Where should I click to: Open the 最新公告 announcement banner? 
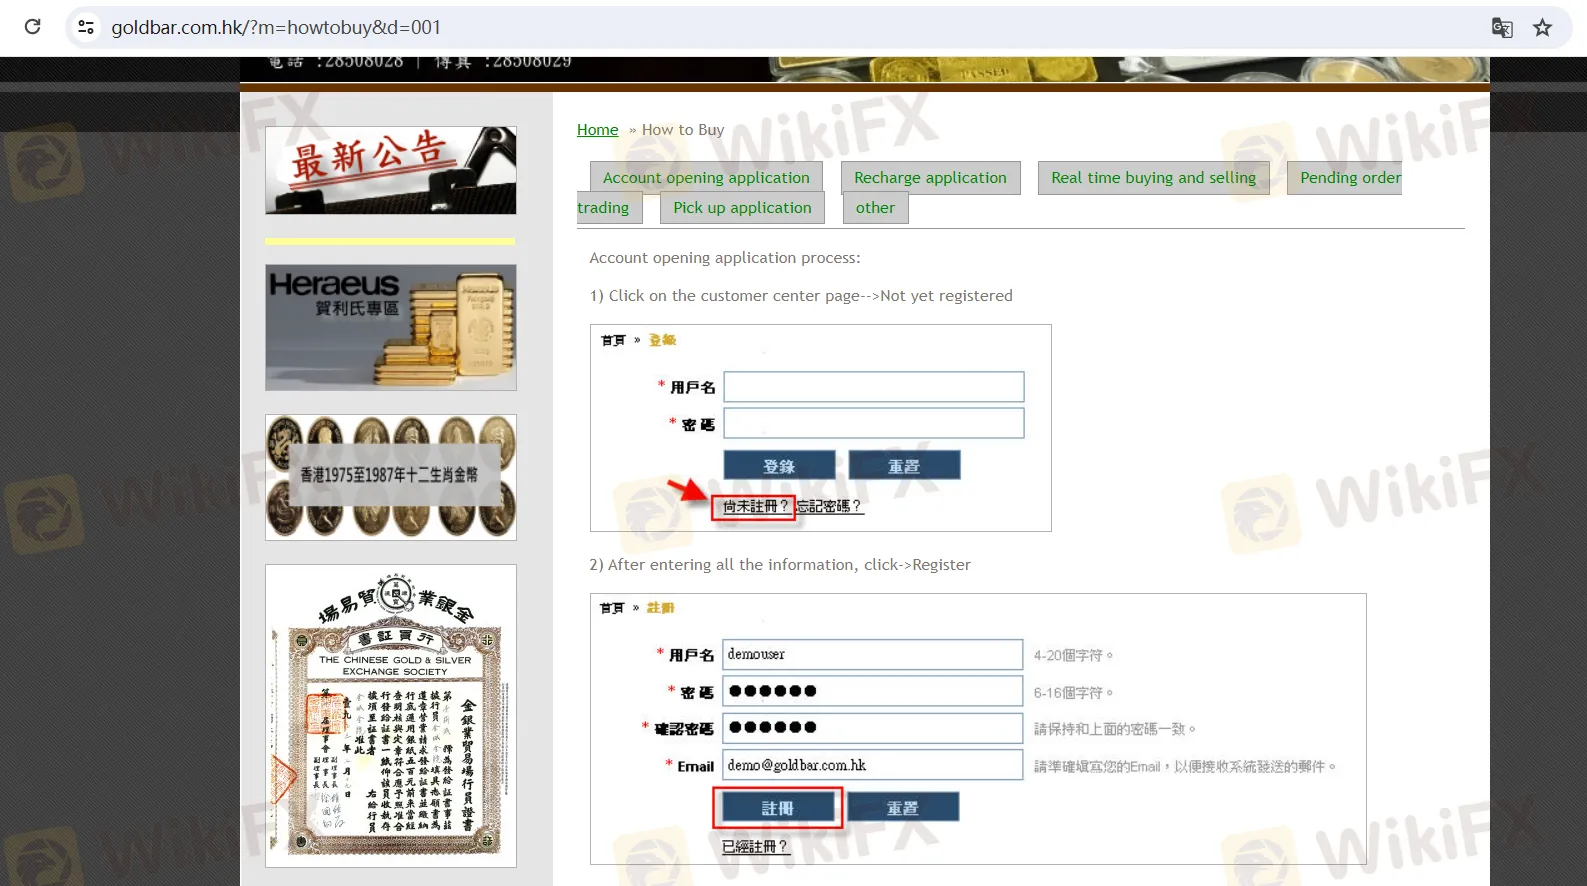(390, 170)
